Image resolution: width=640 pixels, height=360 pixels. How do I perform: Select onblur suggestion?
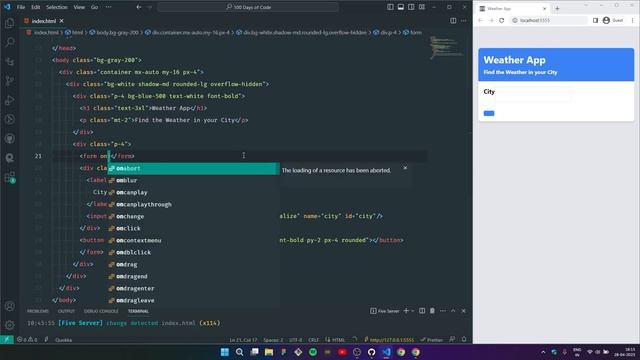pos(193,180)
